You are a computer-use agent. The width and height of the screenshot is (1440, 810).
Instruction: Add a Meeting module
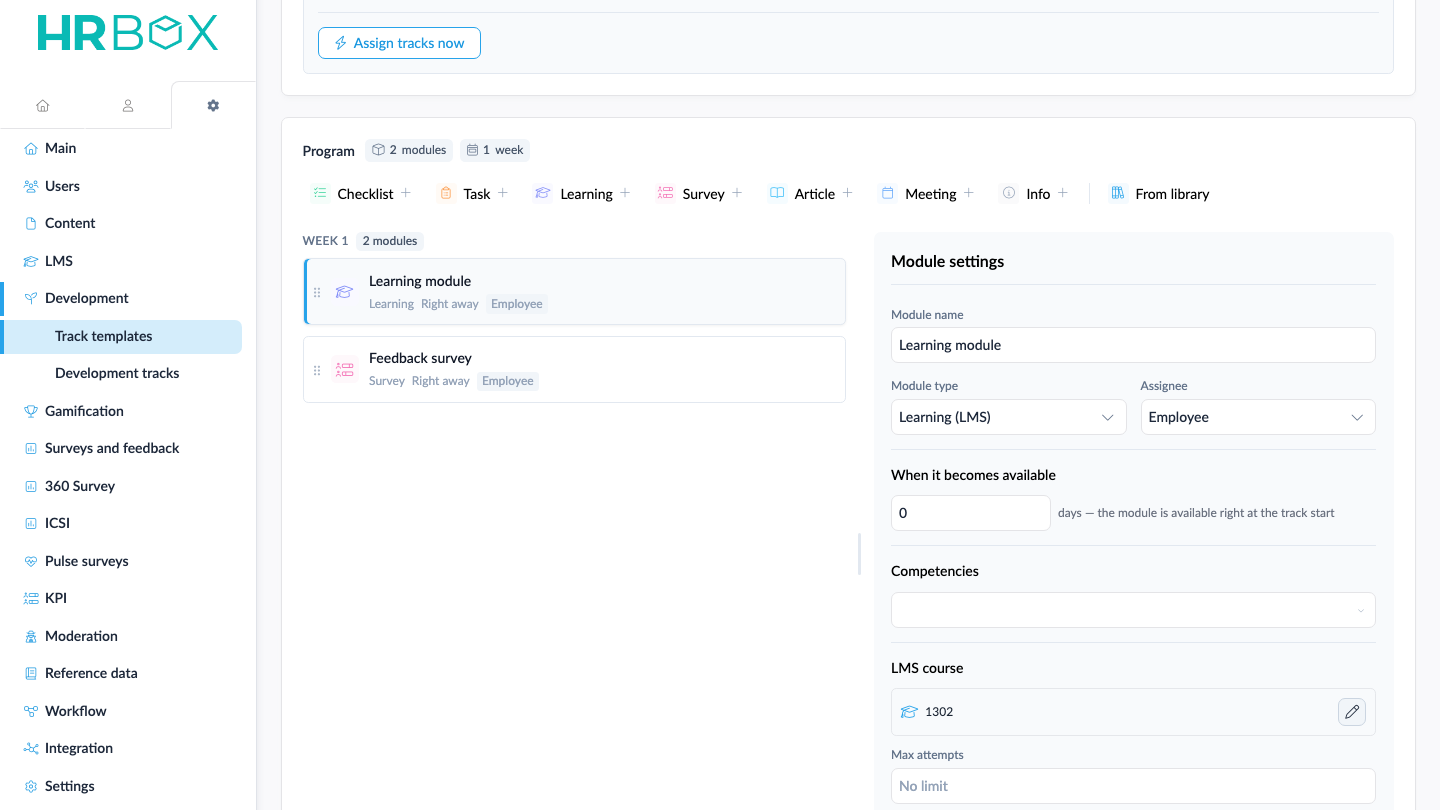click(x=927, y=194)
